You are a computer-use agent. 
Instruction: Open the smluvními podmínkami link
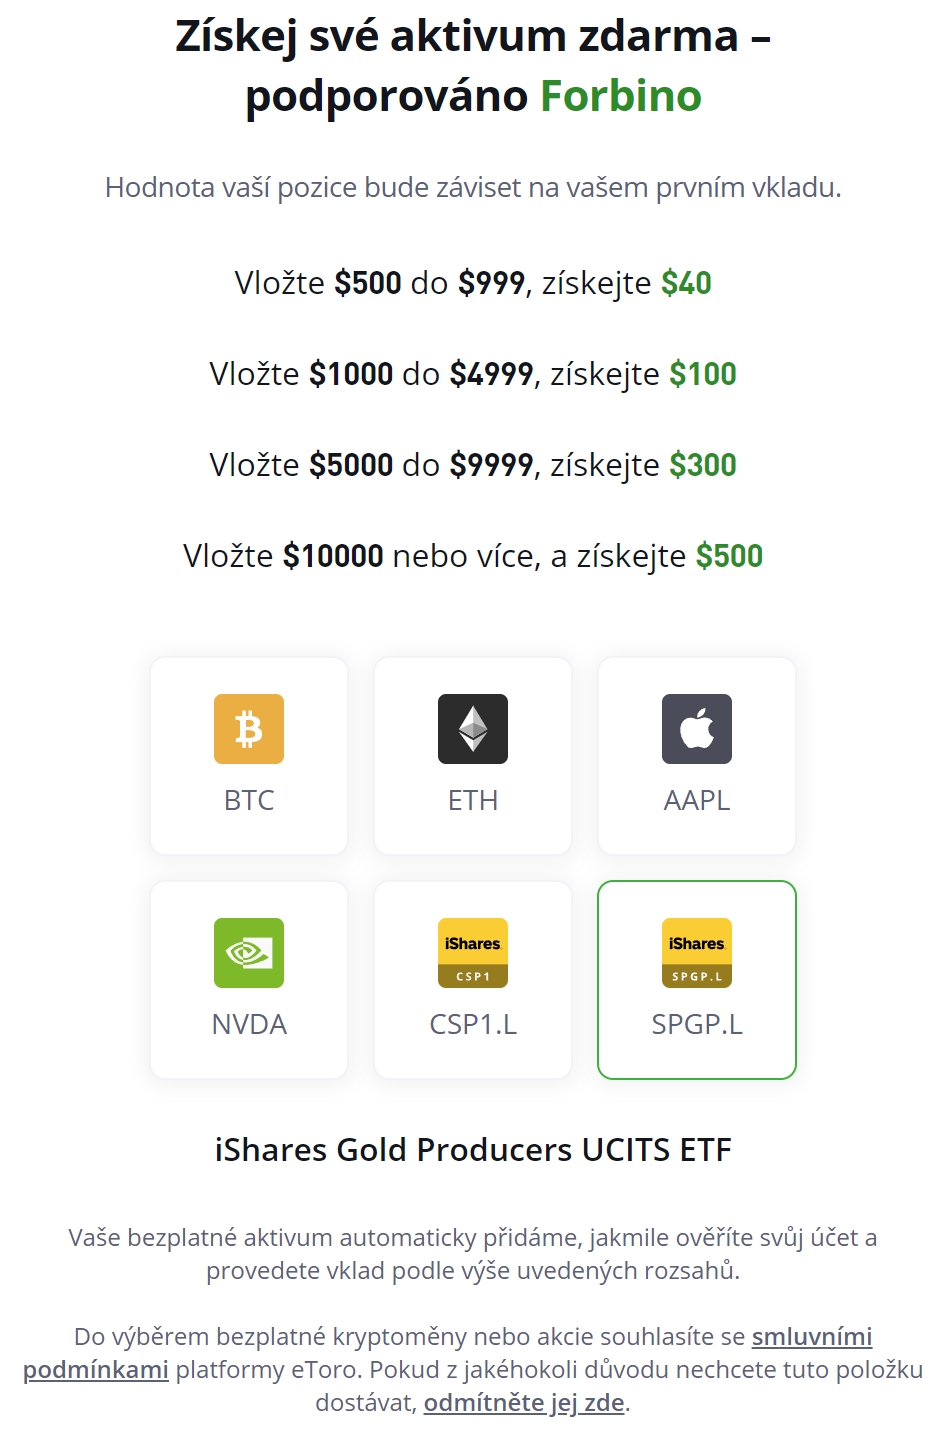(812, 1337)
